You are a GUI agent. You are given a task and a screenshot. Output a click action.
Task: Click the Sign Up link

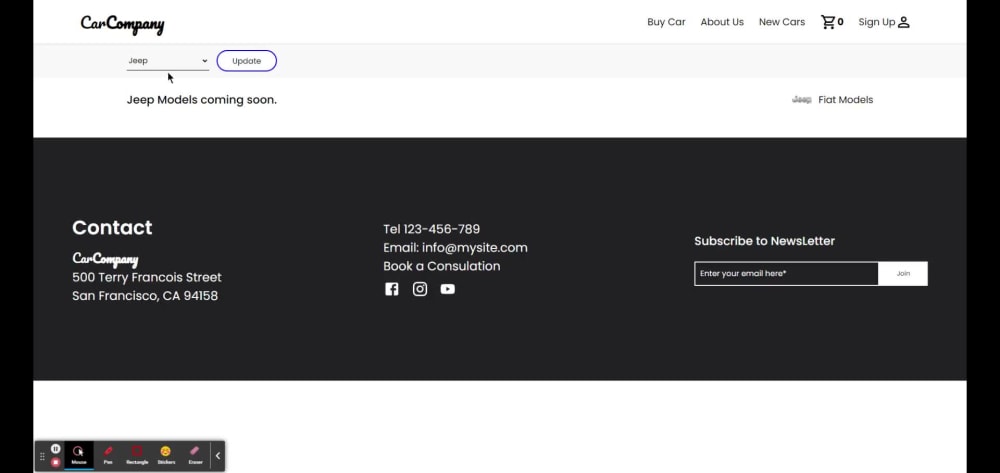877,22
